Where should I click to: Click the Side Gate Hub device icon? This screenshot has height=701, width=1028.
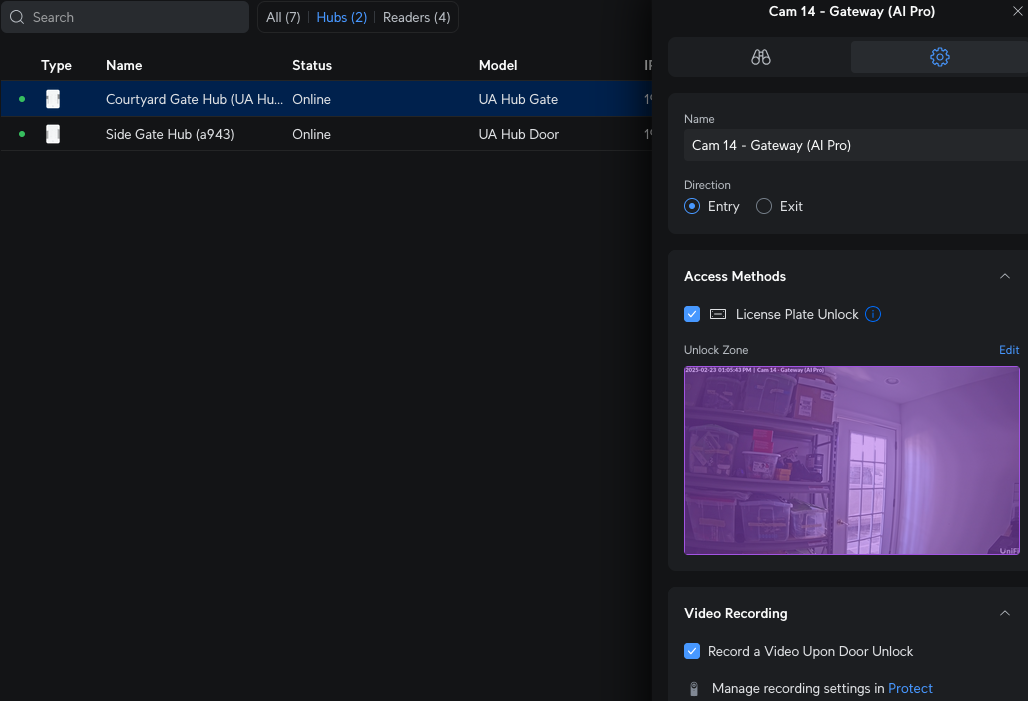[53, 134]
